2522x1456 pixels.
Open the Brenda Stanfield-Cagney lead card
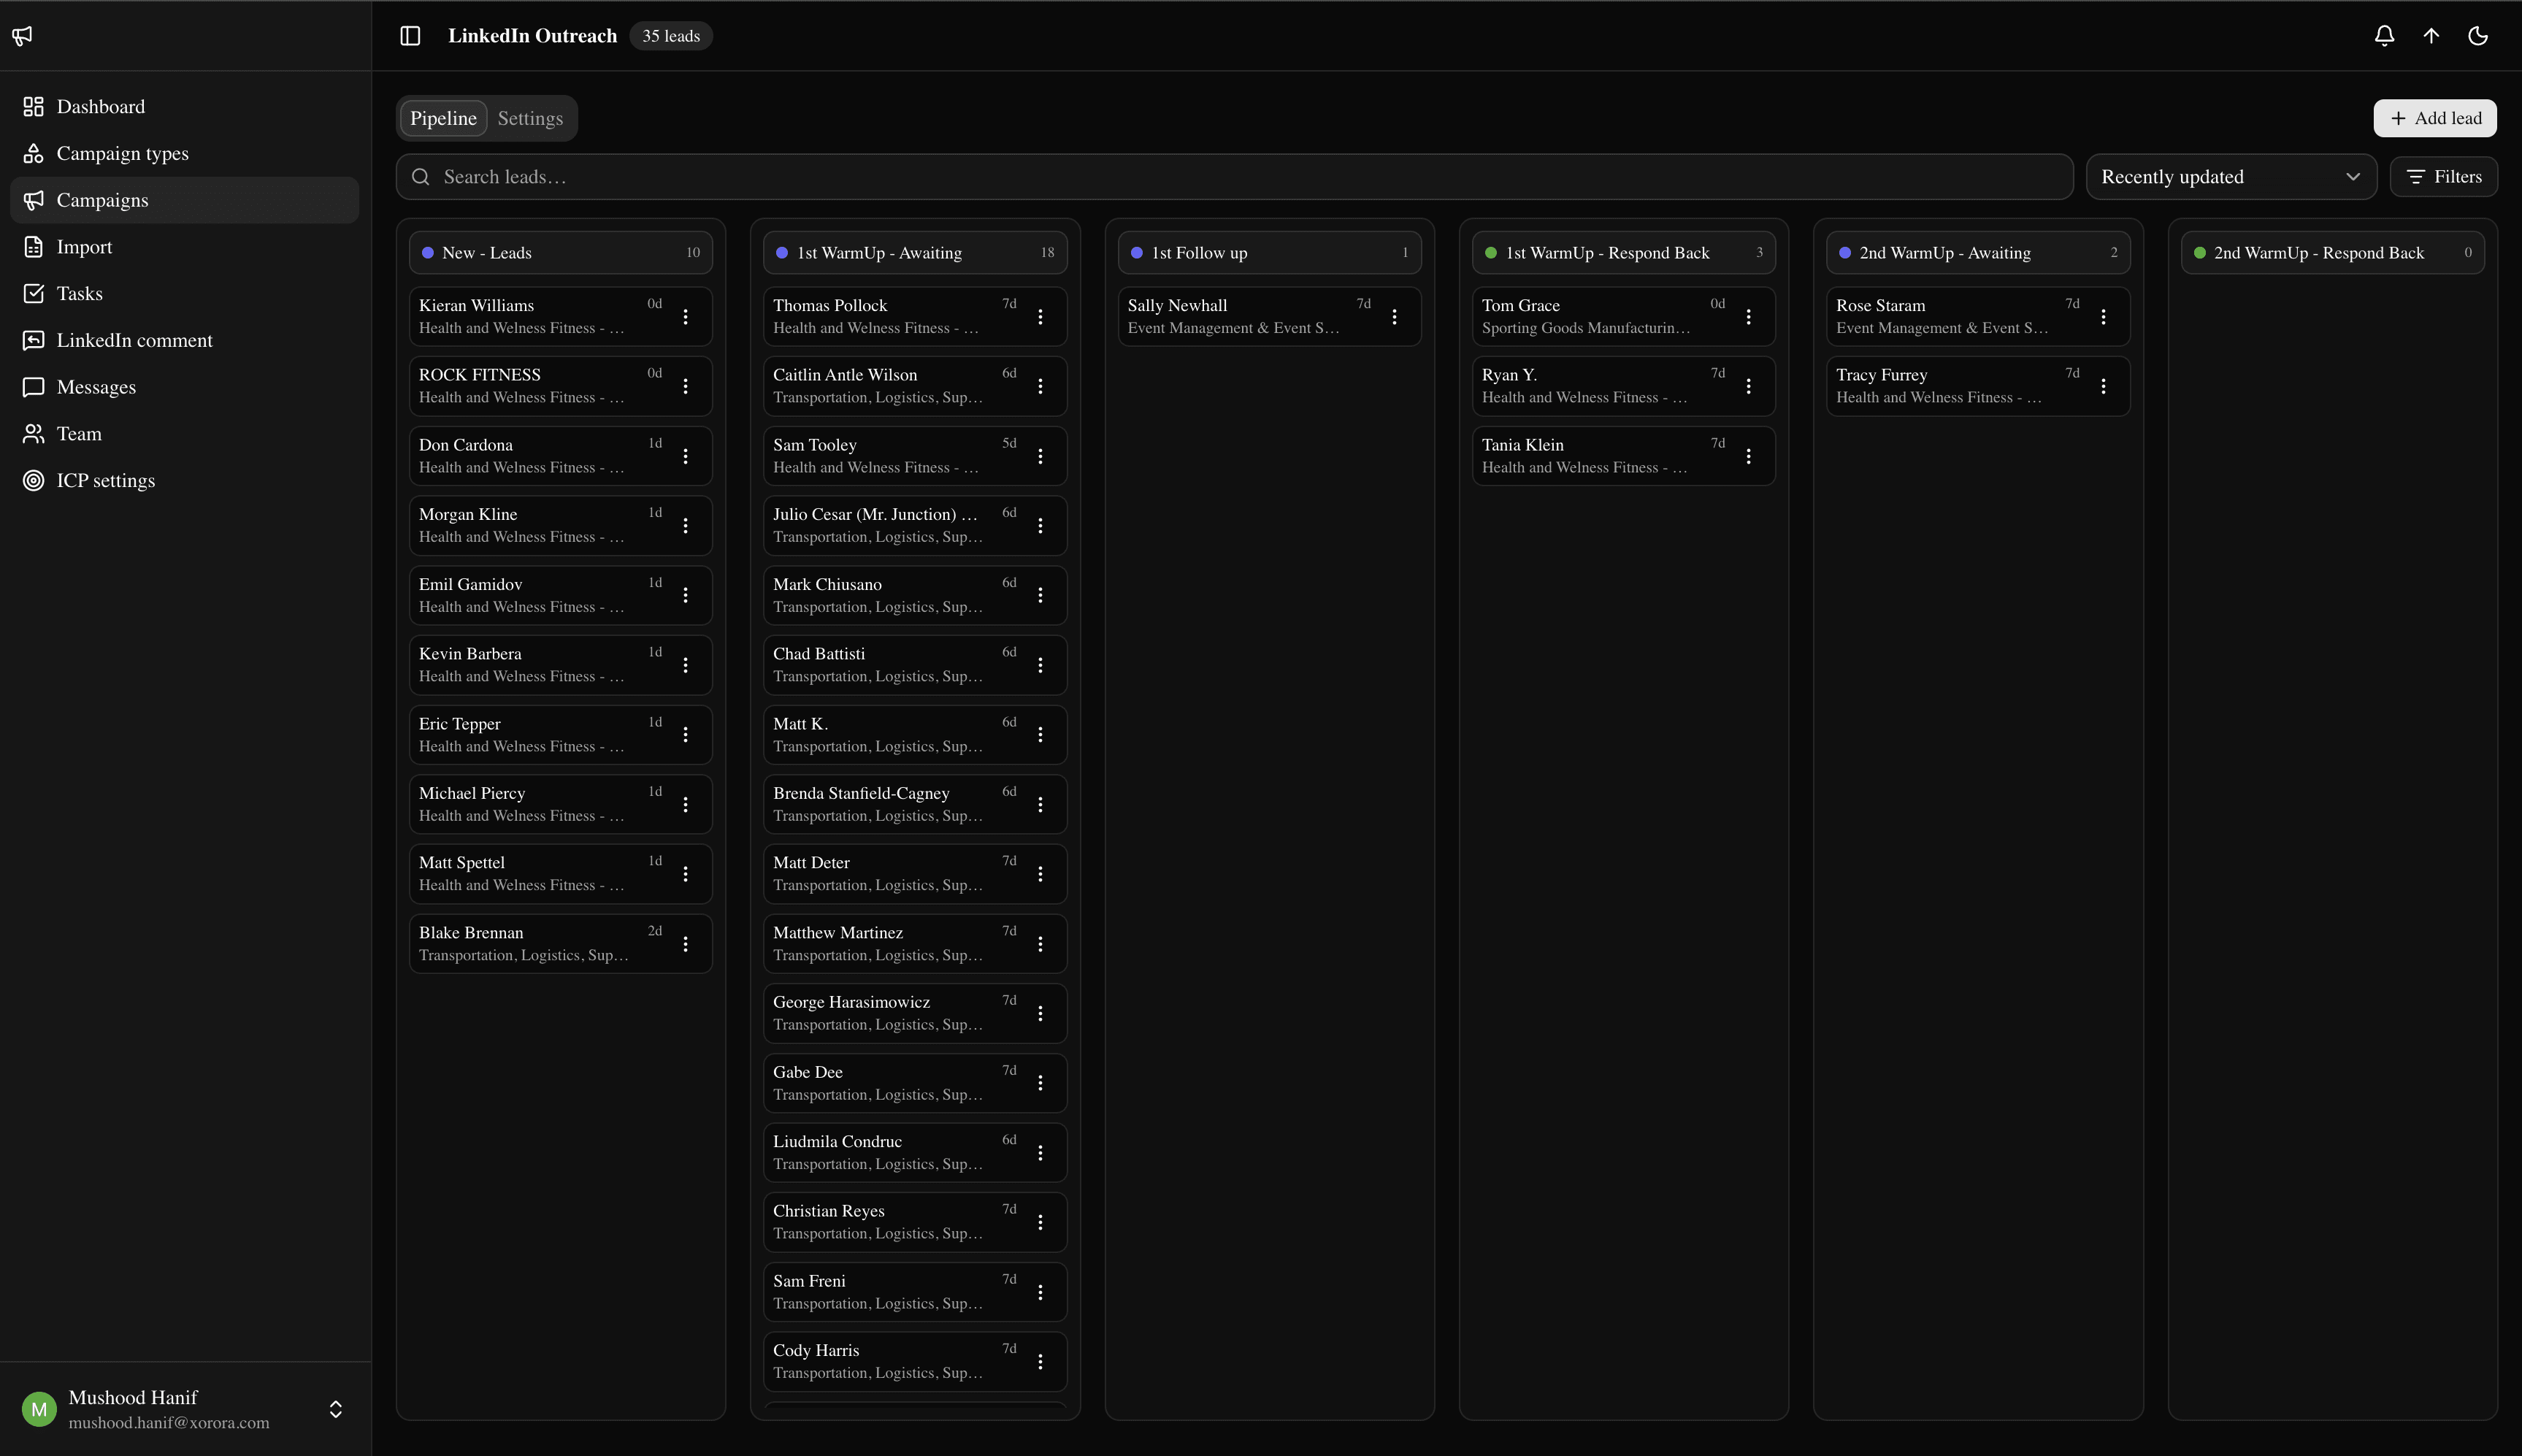tap(915, 804)
